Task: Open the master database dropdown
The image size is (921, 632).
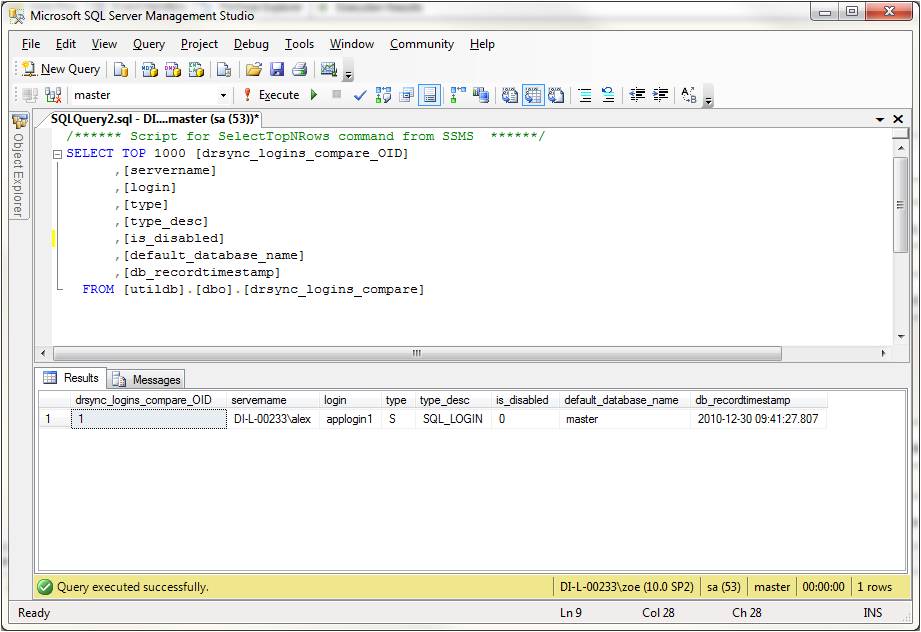Action: (223, 95)
